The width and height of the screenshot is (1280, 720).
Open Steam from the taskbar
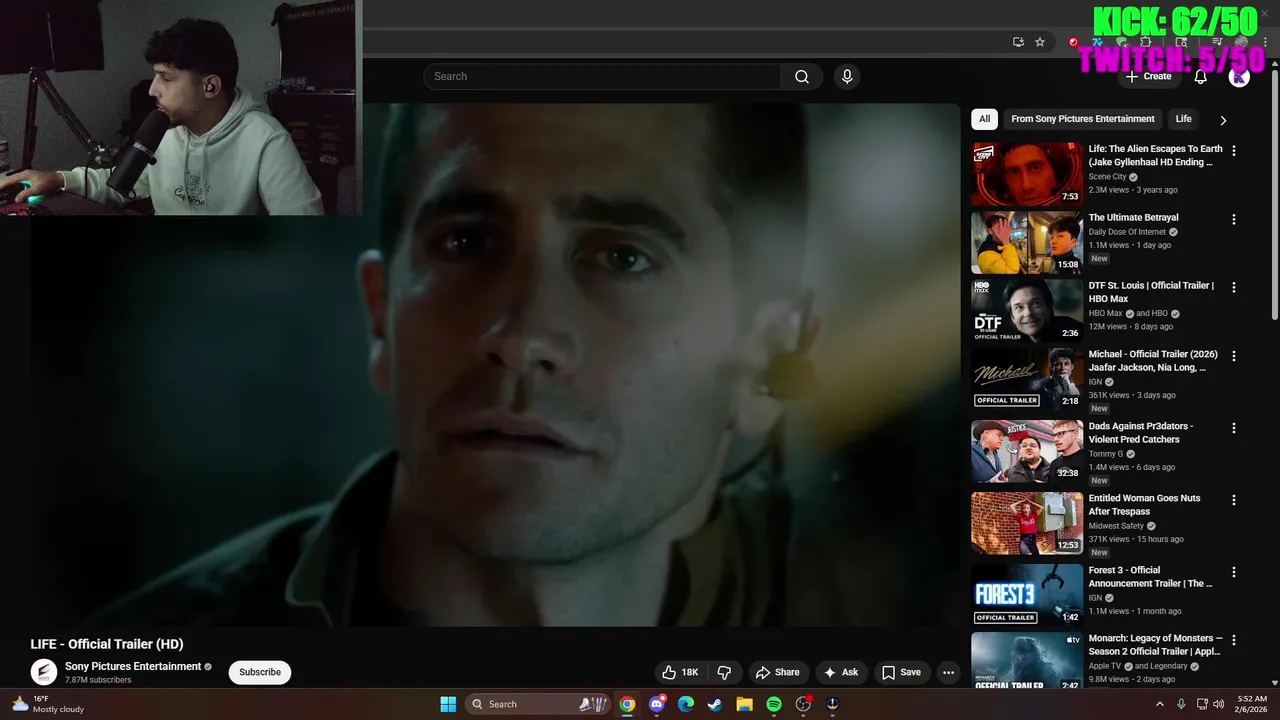[714, 704]
